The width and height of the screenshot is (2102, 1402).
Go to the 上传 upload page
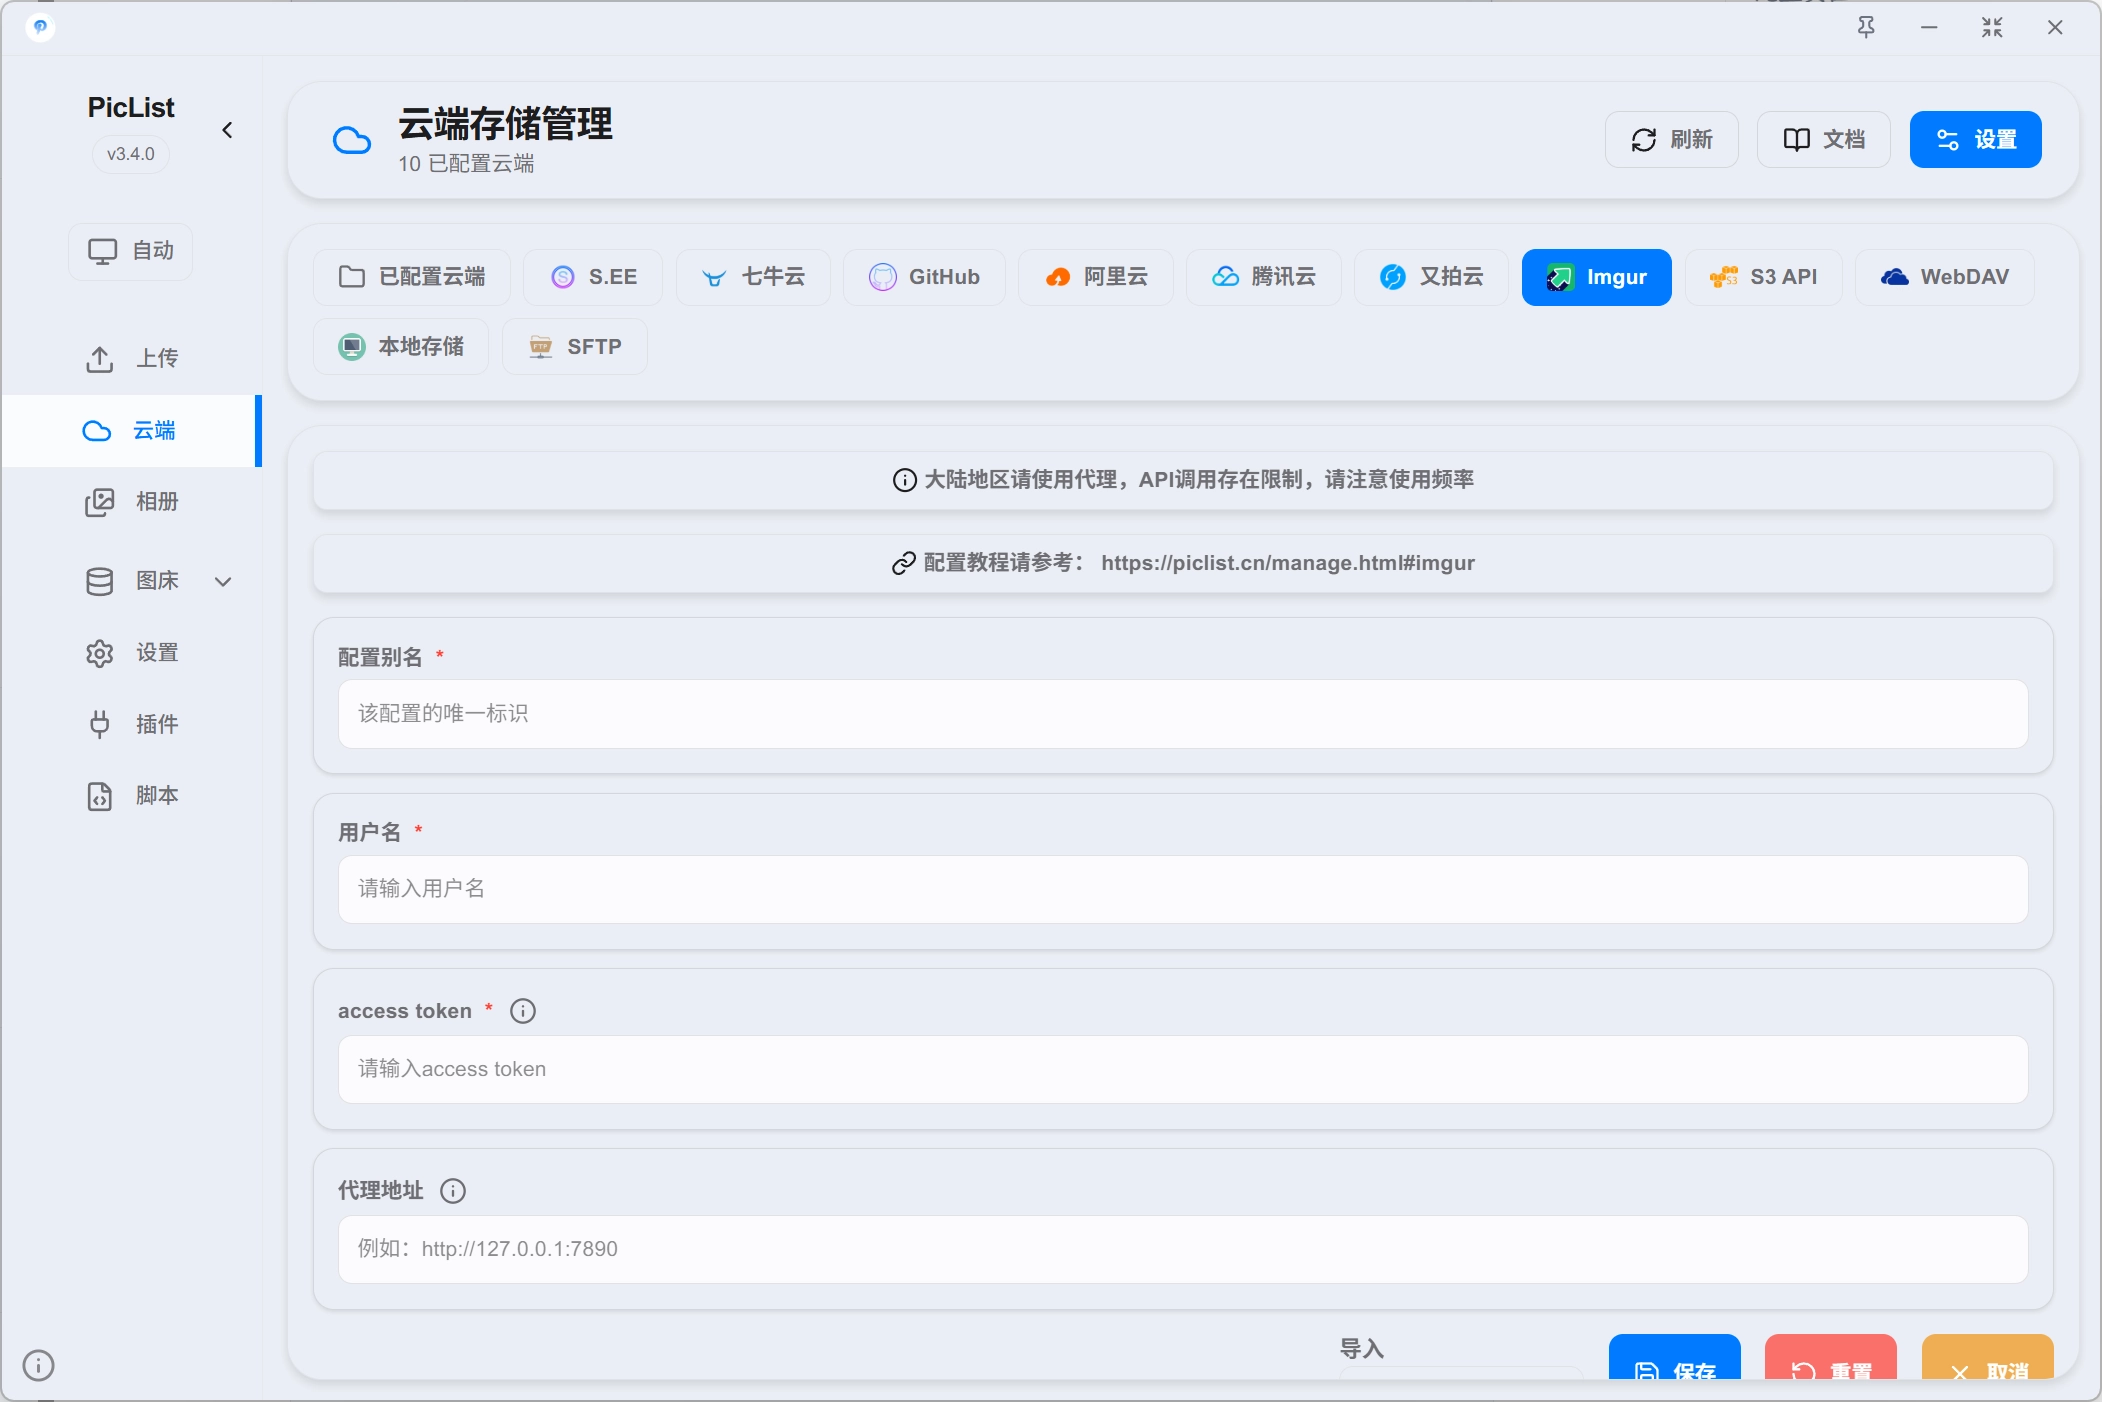click(131, 359)
